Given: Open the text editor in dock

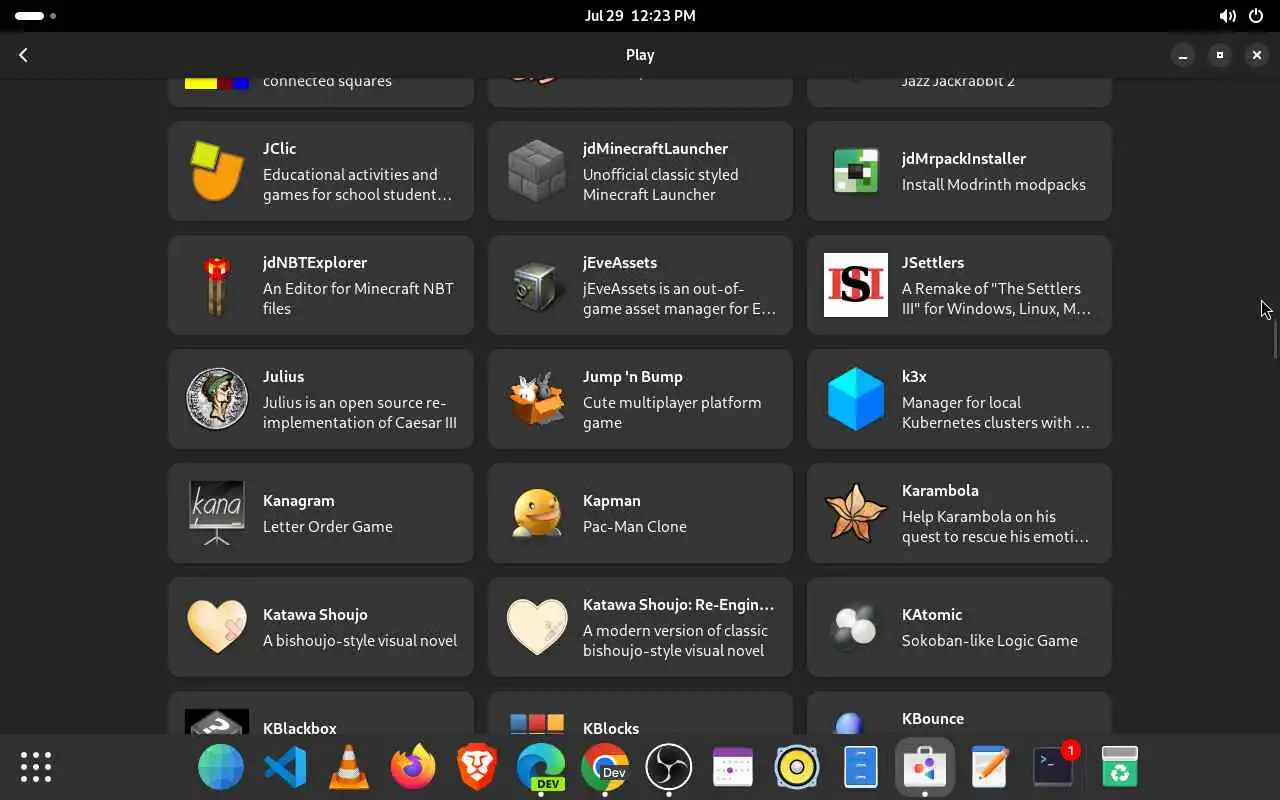Looking at the screenshot, I should pyautogui.click(x=989, y=767).
